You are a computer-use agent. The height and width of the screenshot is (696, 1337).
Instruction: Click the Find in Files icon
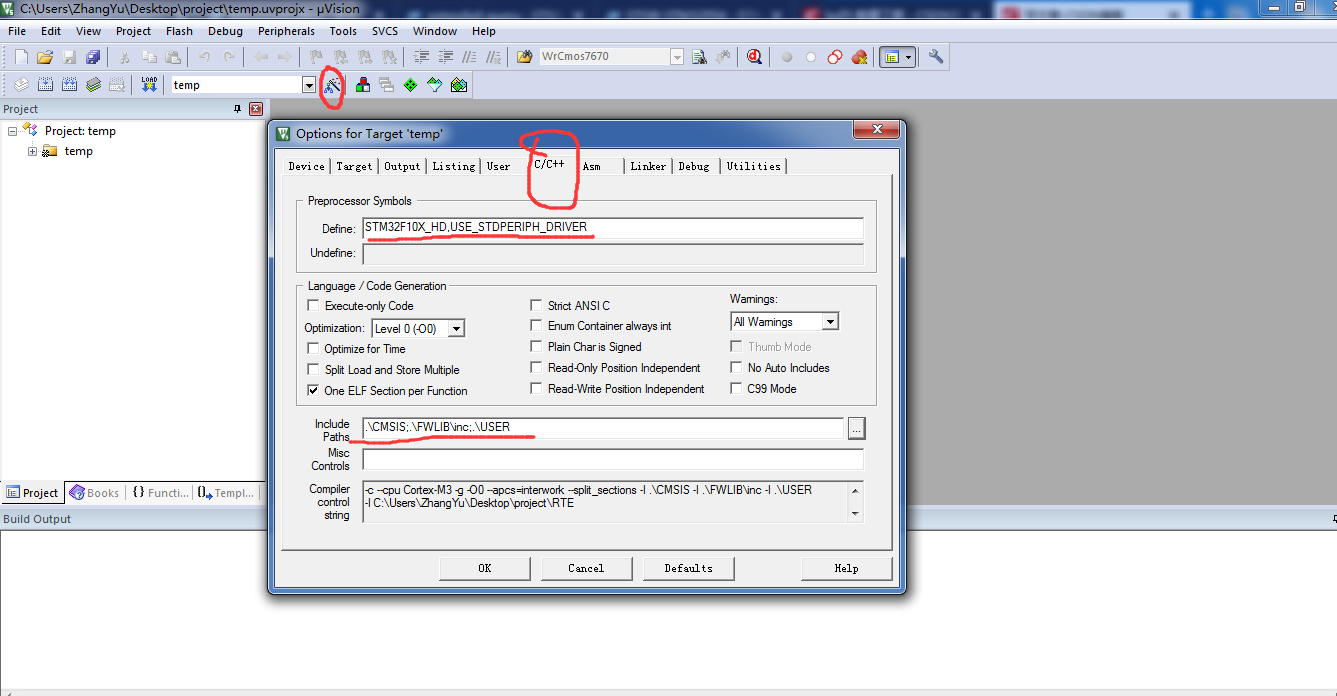coord(525,57)
